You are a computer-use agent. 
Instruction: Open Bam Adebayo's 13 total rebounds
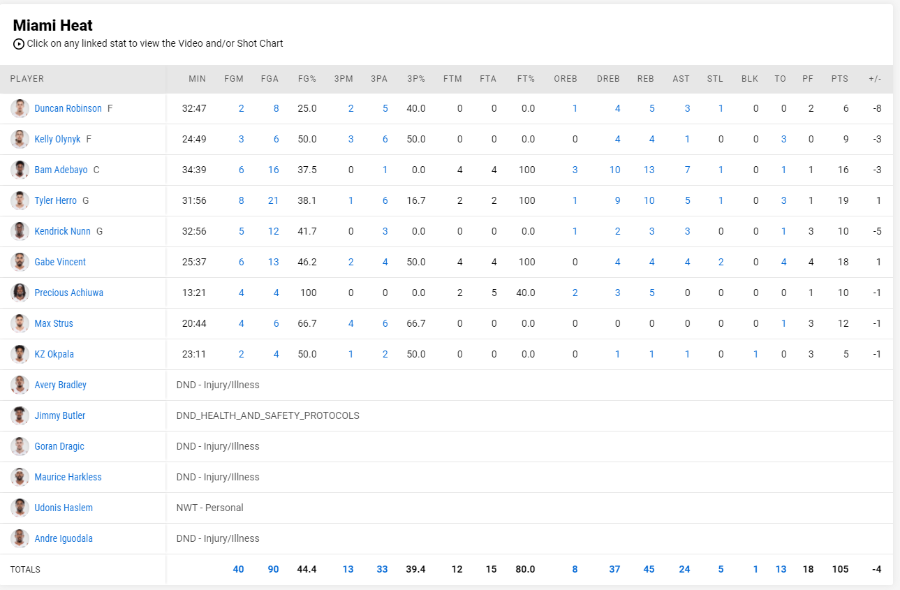649,170
